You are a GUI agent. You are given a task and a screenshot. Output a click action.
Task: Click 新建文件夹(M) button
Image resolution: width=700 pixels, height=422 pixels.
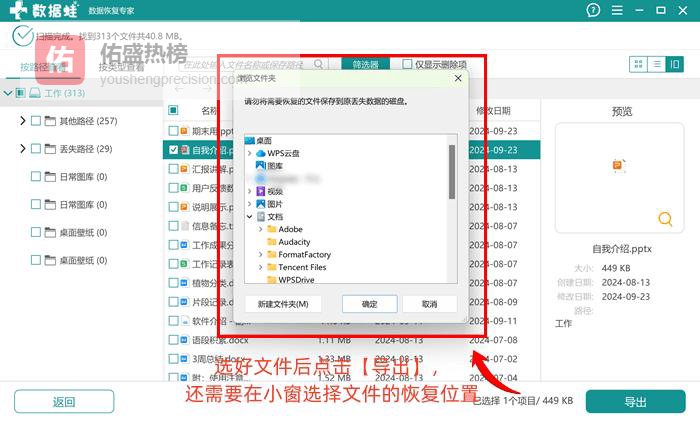point(282,303)
